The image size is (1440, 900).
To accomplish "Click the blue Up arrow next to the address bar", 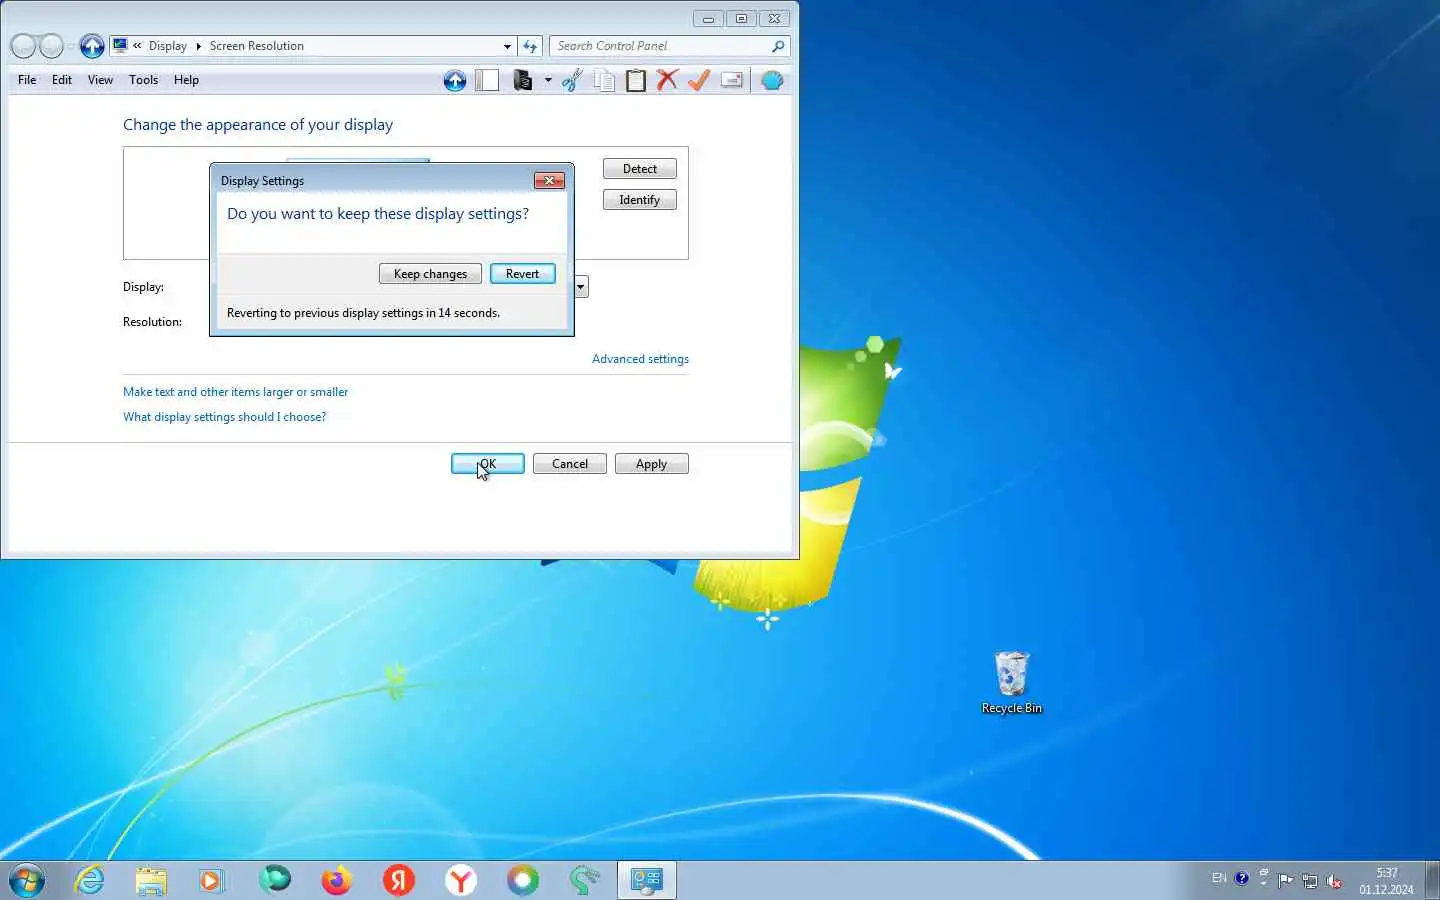I will [x=92, y=46].
